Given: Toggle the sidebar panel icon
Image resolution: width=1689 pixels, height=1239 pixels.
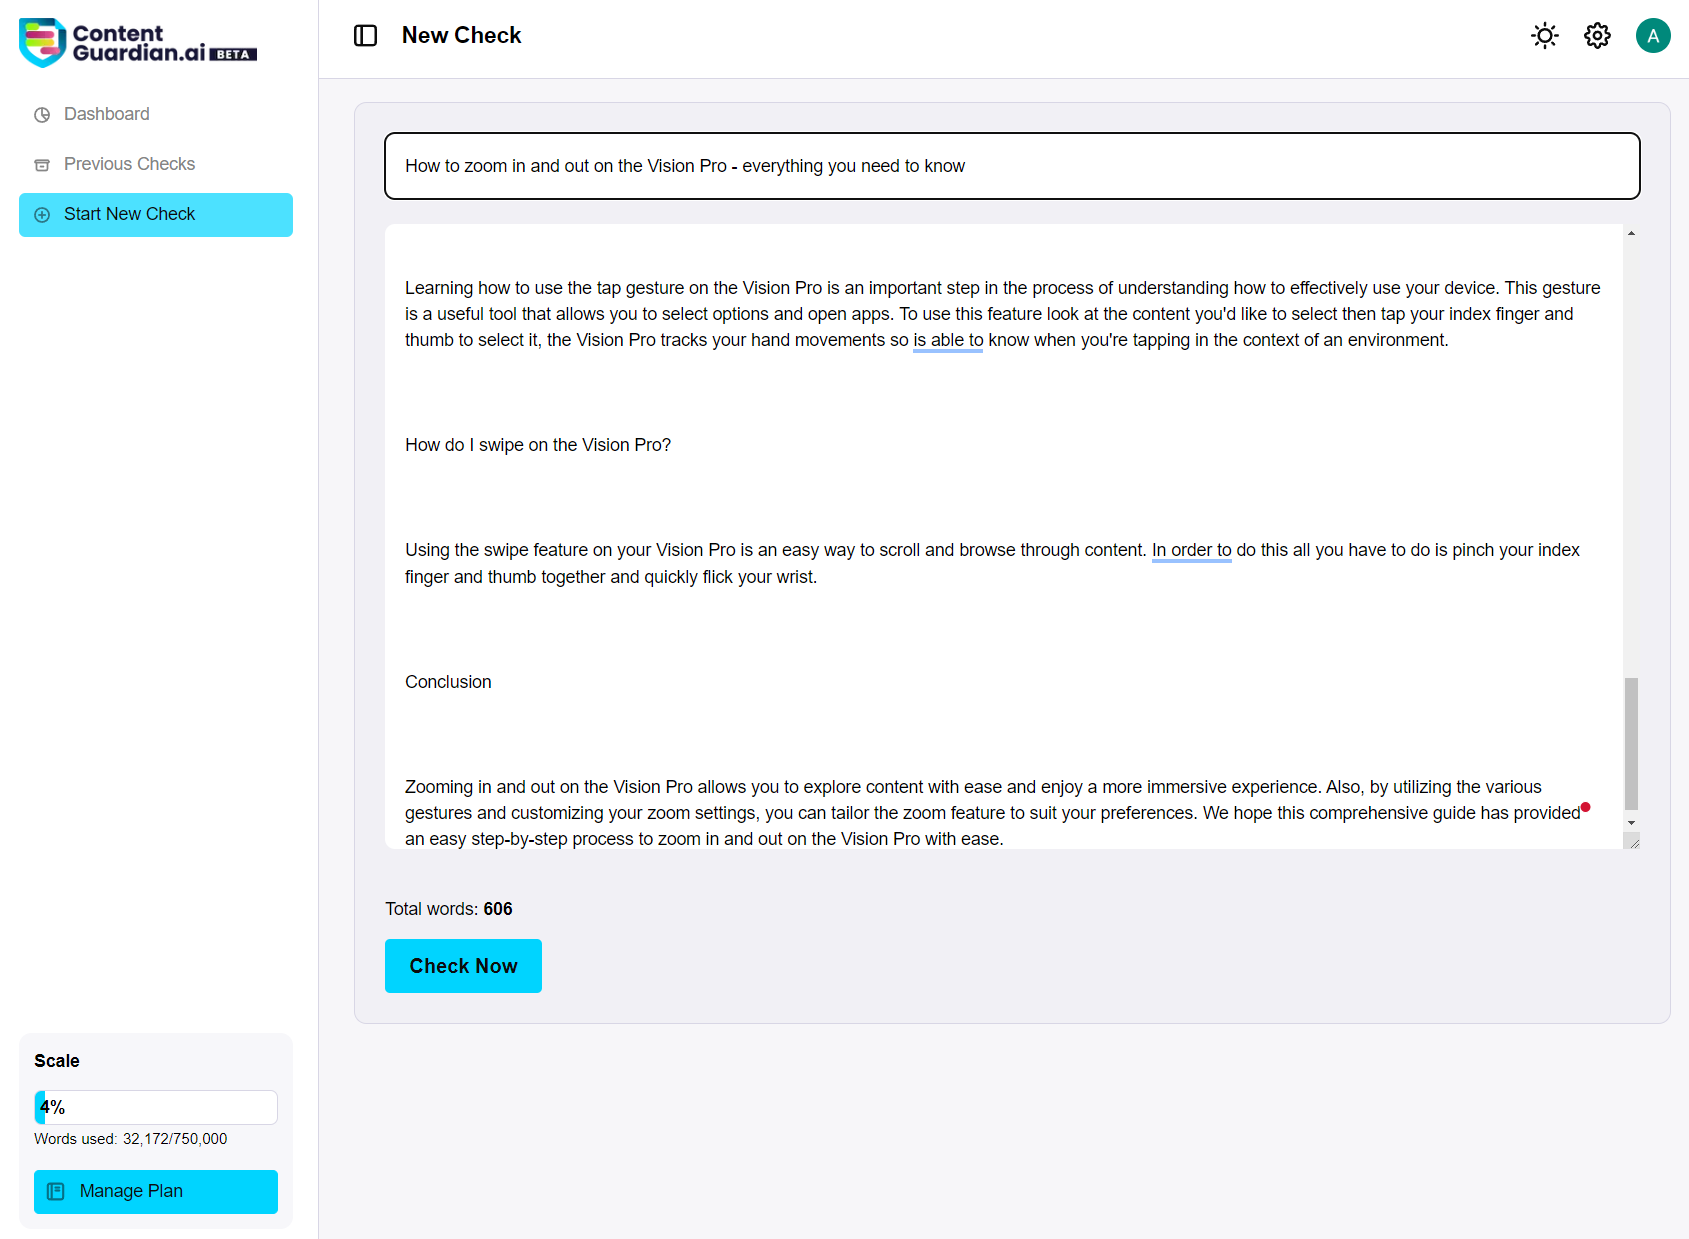Looking at the screenshot, I should click(366, 36).
